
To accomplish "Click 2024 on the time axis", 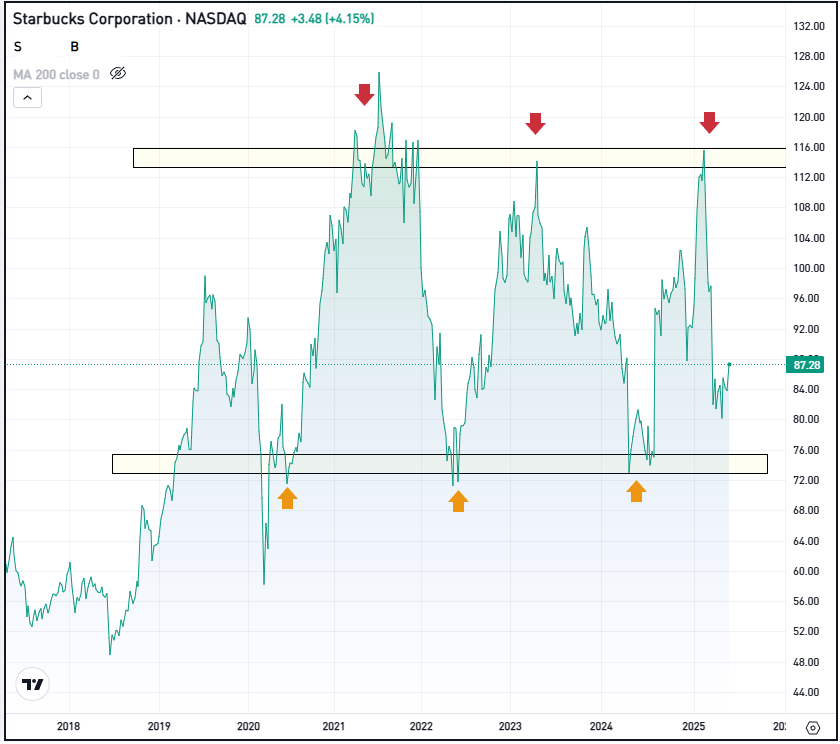I will [601, 726].
